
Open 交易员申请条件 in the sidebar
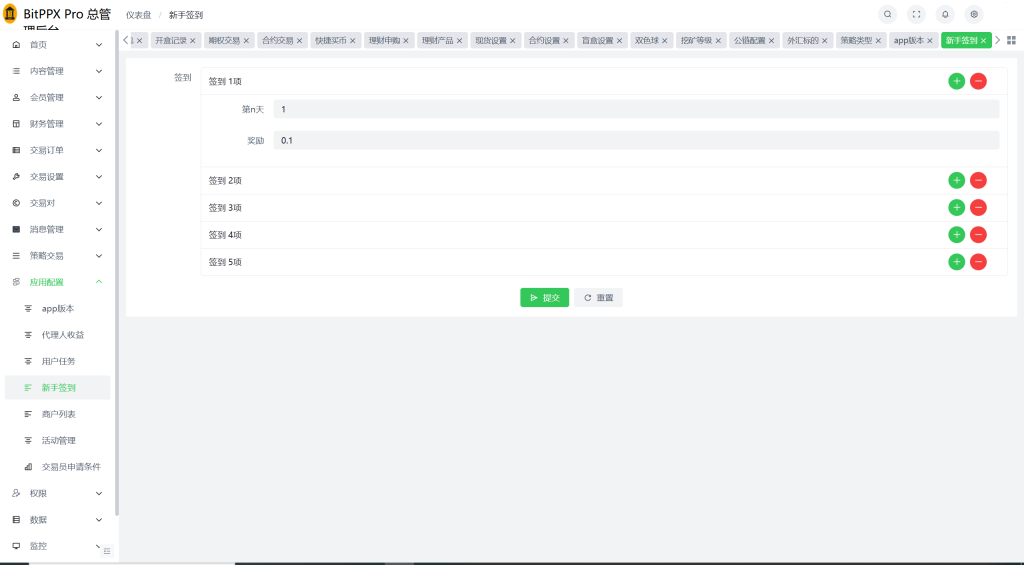[x=57, y=467]
